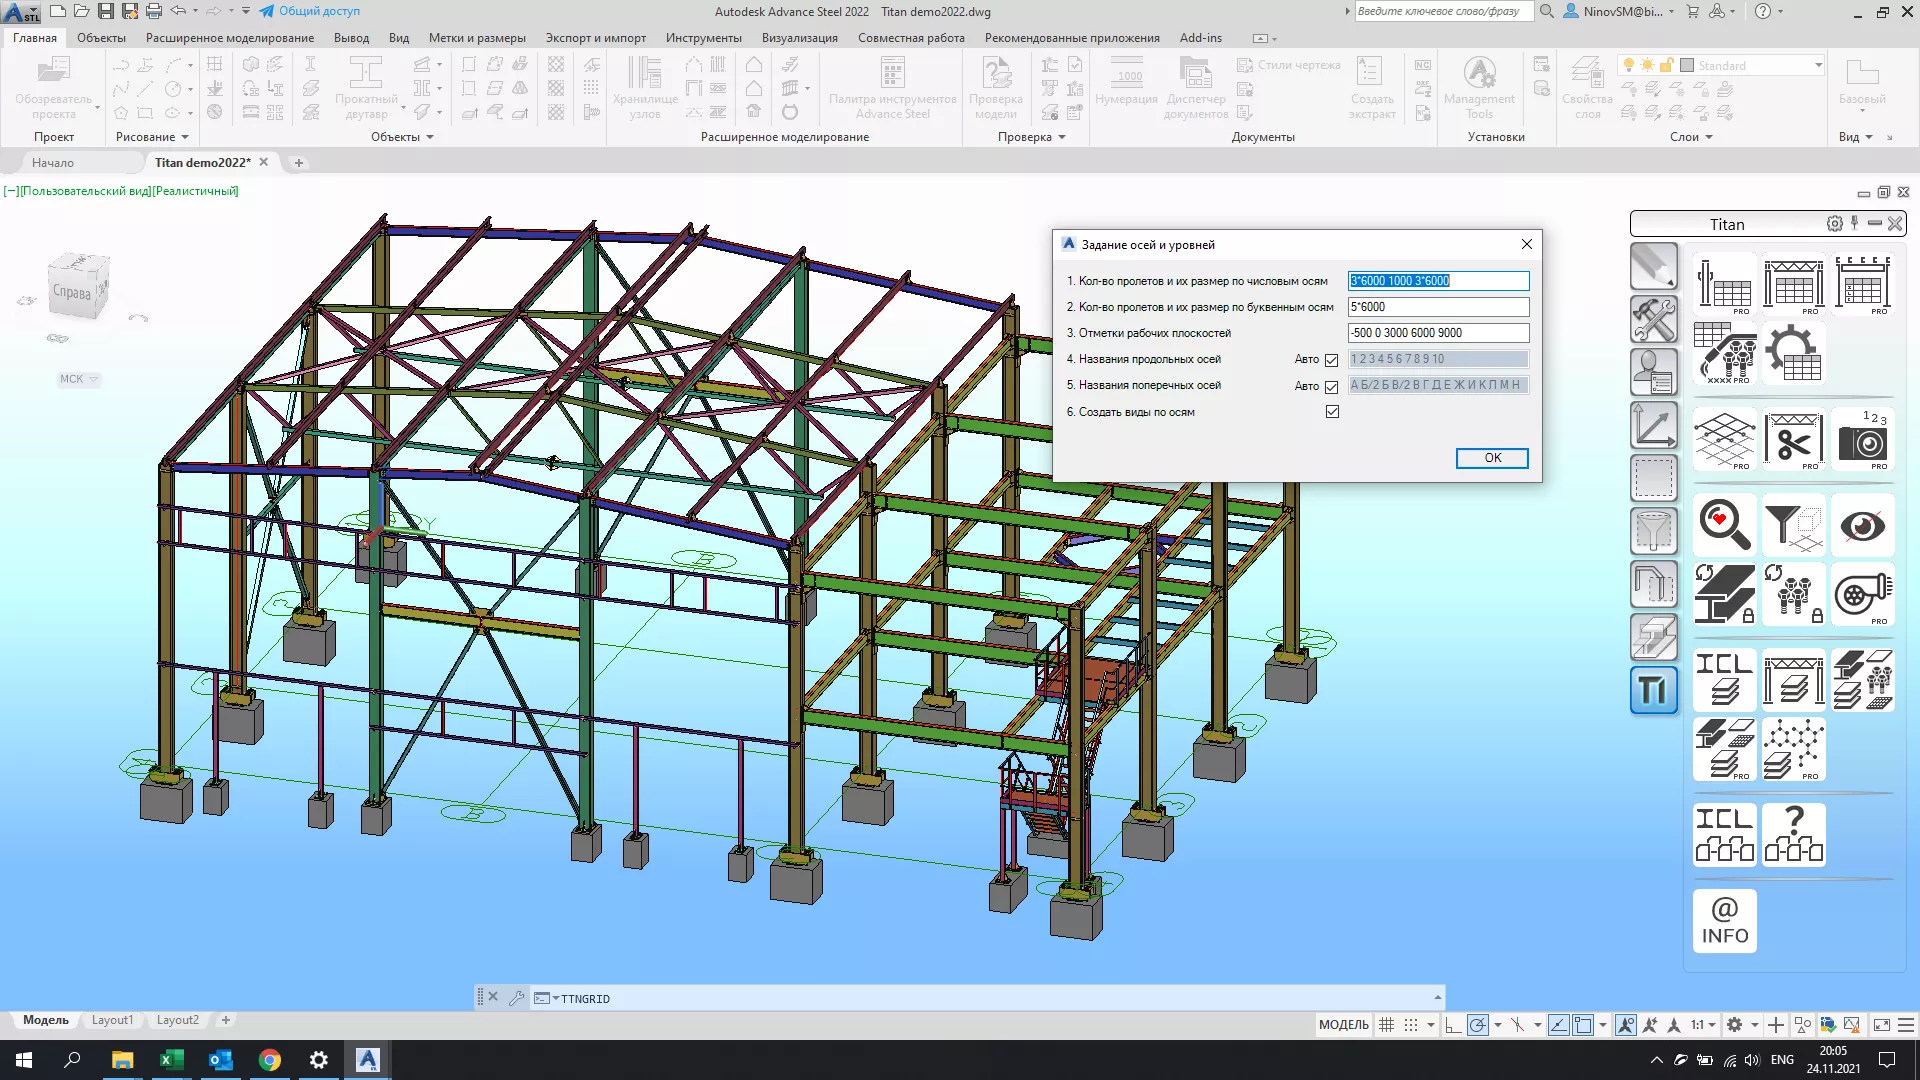Viewport: 1920px width, 1080px height.
Task: Open Titan panel settings gear
Action: [x=1834, y=224]
